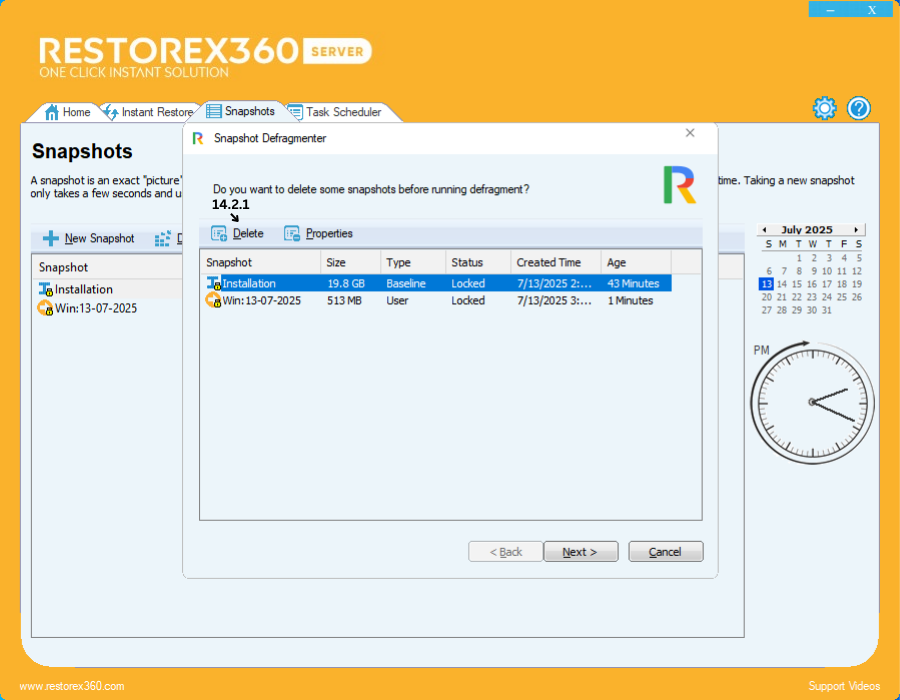The image size is (900, 700).
Task: Click the Installation icon in the main snapshot list
Action: (46, 289)
